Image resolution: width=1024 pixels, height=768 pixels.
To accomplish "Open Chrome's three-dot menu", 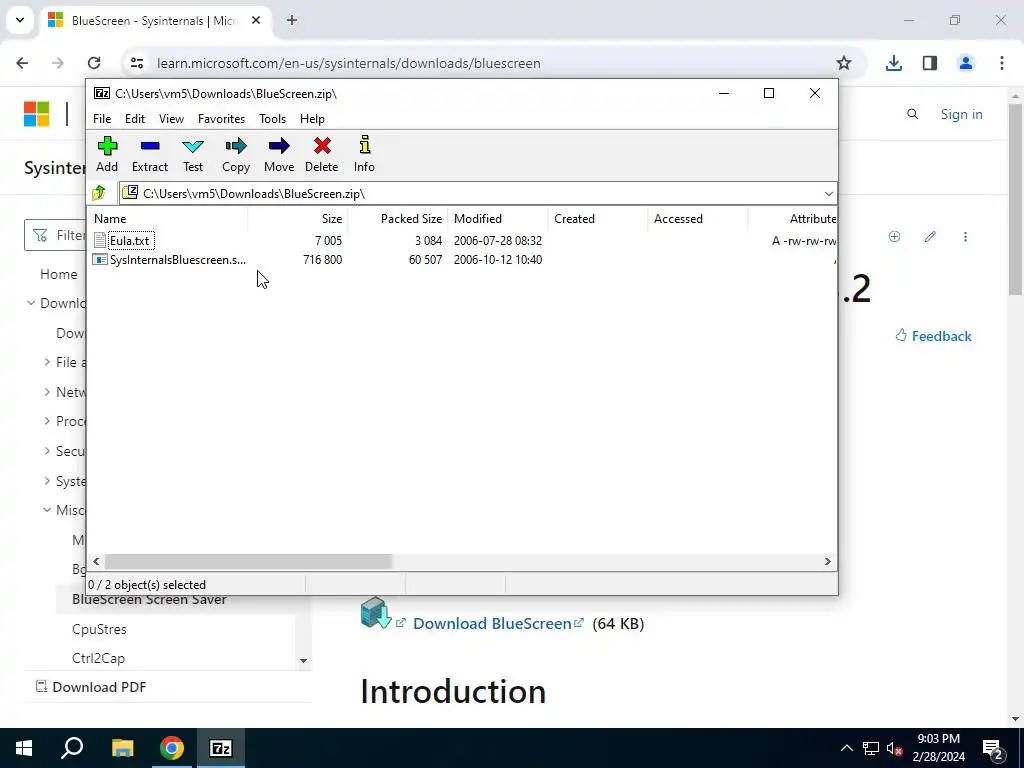I will (x=1002, y=63).
